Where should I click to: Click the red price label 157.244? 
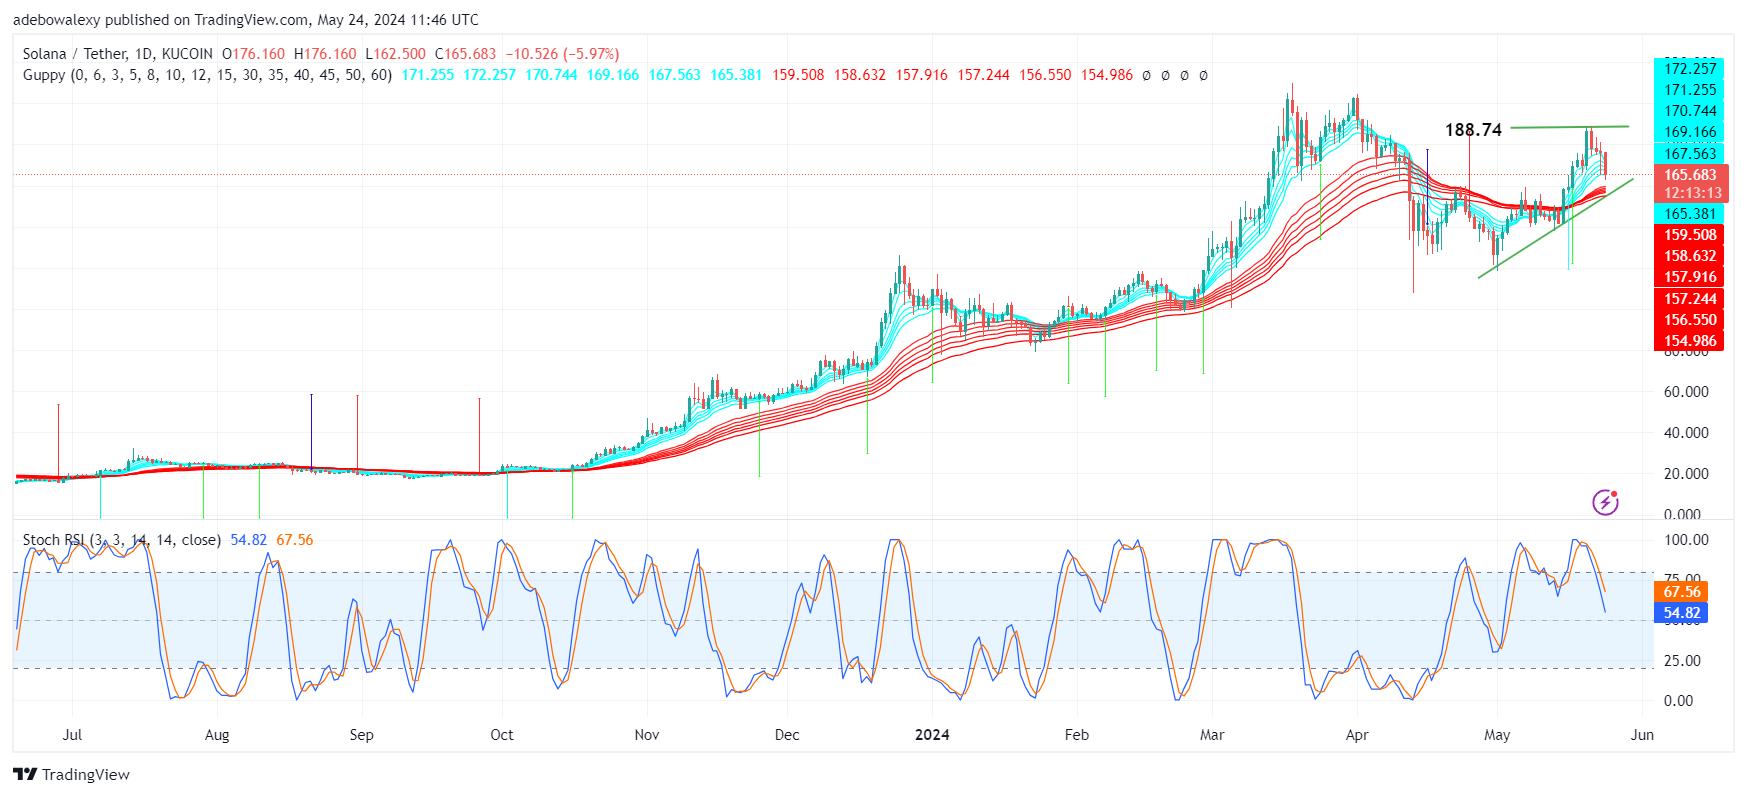coord(1689,299)
